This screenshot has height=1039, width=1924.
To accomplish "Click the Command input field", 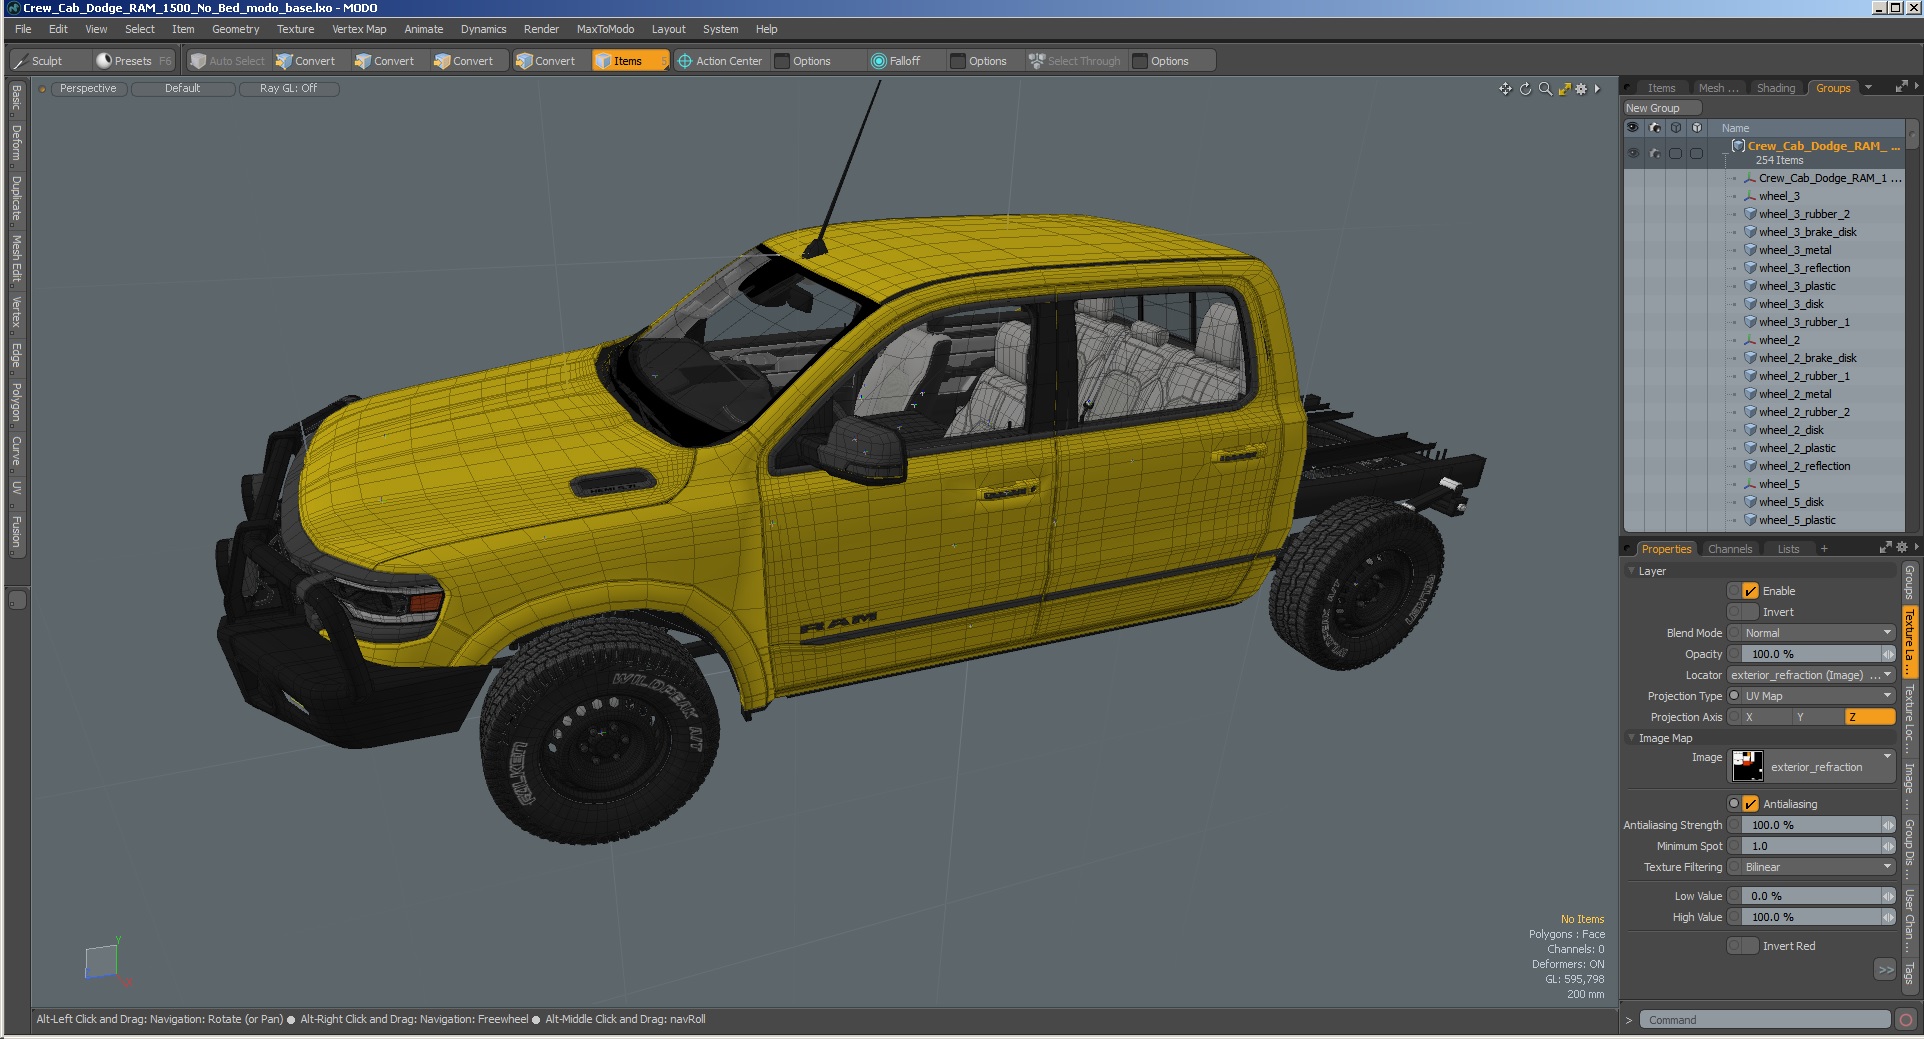I will coord(1765,1020).
